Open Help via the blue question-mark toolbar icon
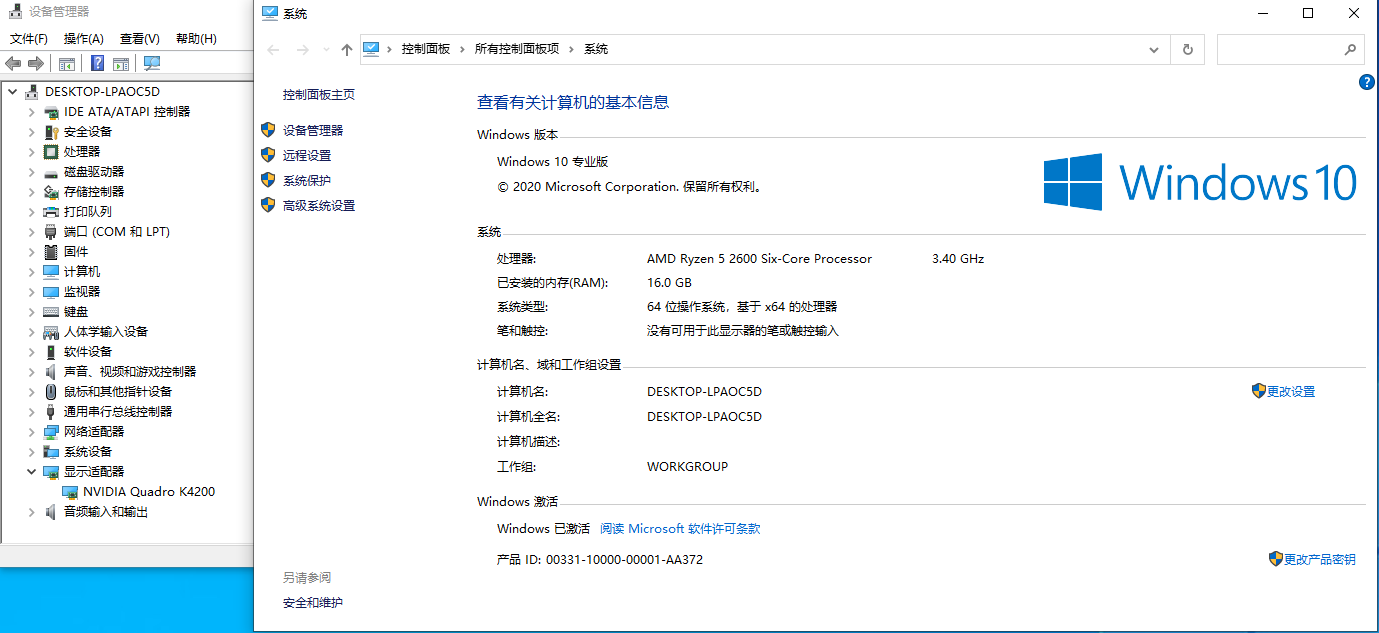The height and width of the screenshot is (633, 1379). tap(97, 64)
